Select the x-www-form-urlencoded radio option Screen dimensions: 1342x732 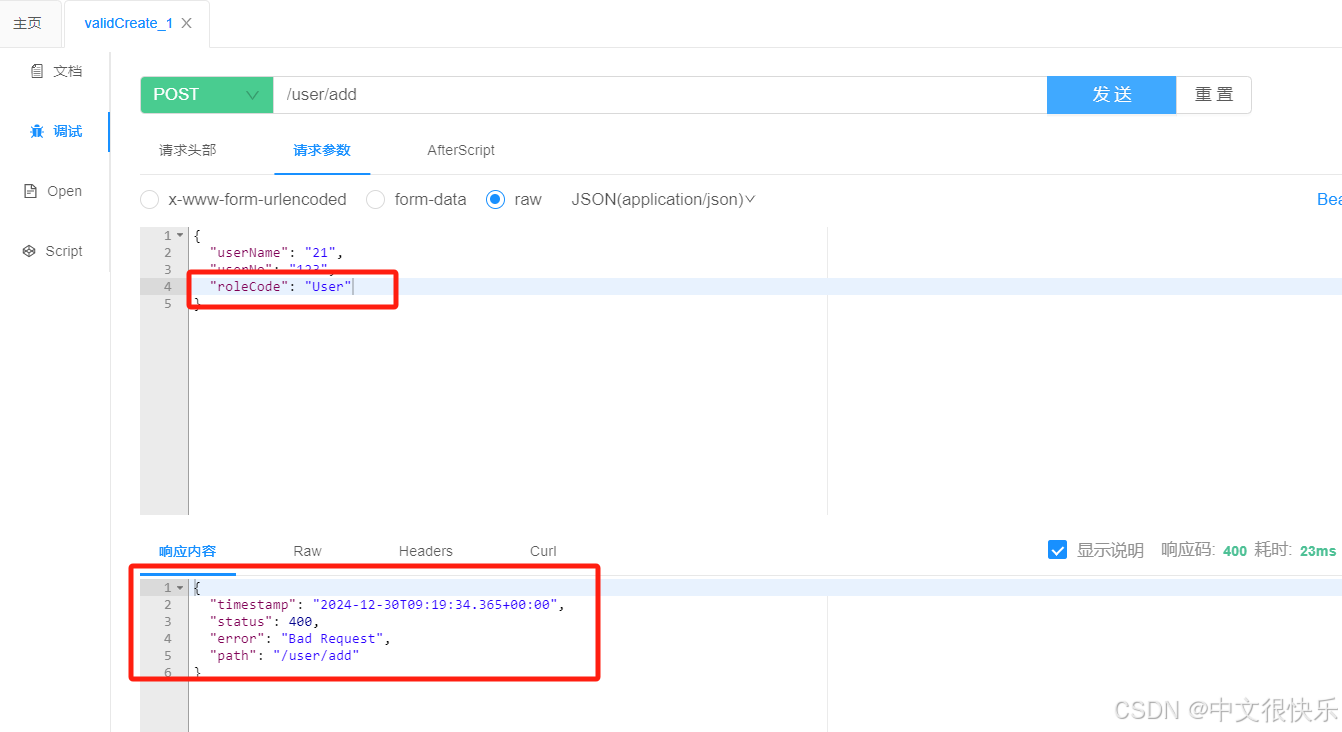[x=150, y=200]
